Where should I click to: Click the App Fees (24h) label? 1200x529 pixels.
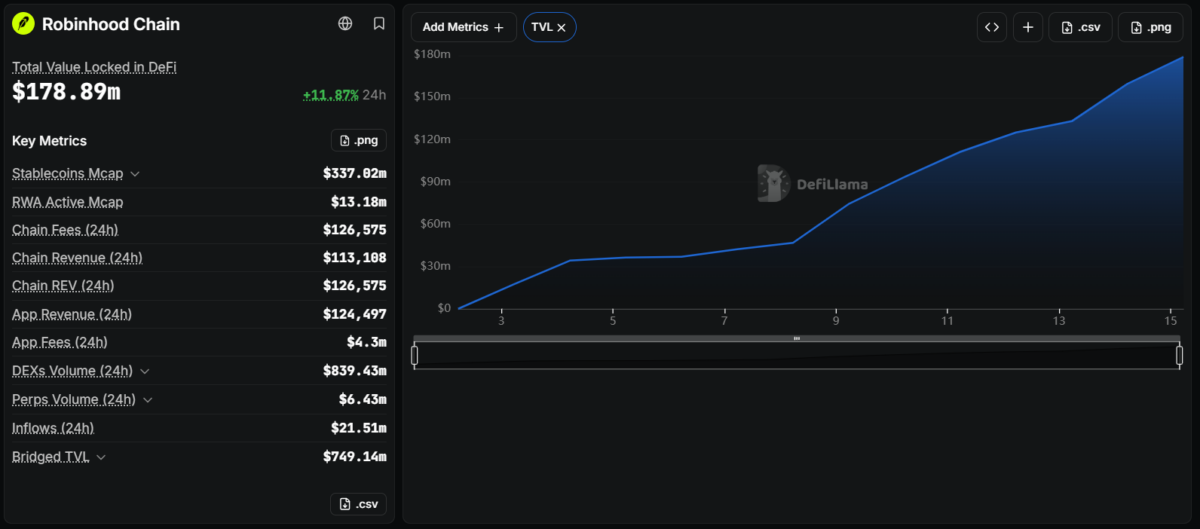tap(60, 342)
